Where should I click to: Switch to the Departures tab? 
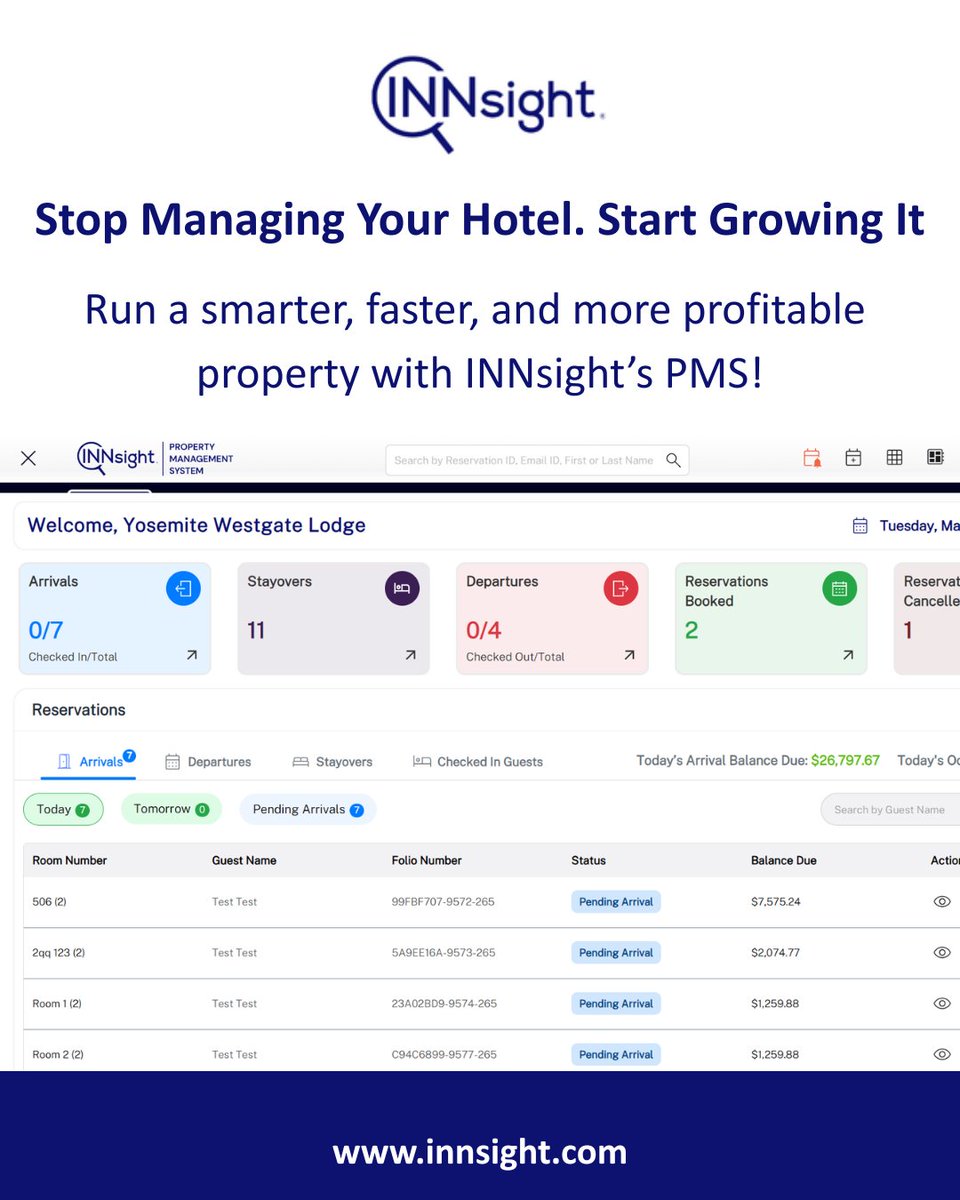tap(208, 762)
